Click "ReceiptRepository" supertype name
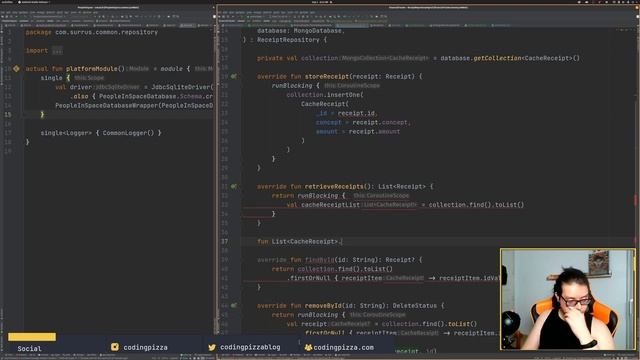The image size is (640, 360). pyautogui.click(x=288, y=40)
